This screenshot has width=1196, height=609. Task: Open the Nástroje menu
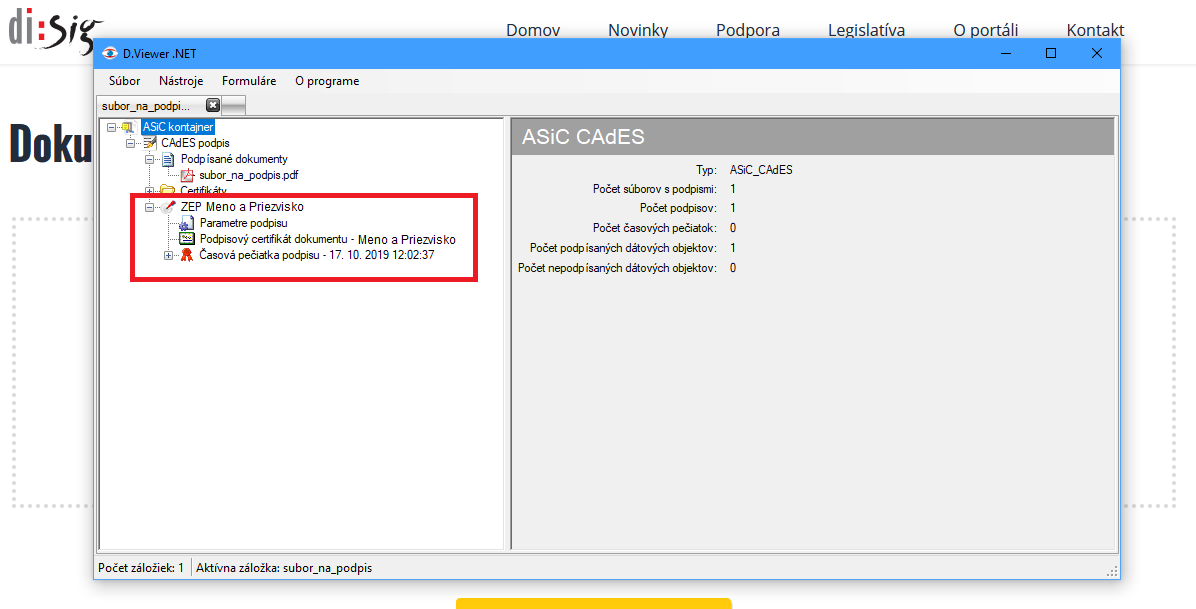click(181, 81)
